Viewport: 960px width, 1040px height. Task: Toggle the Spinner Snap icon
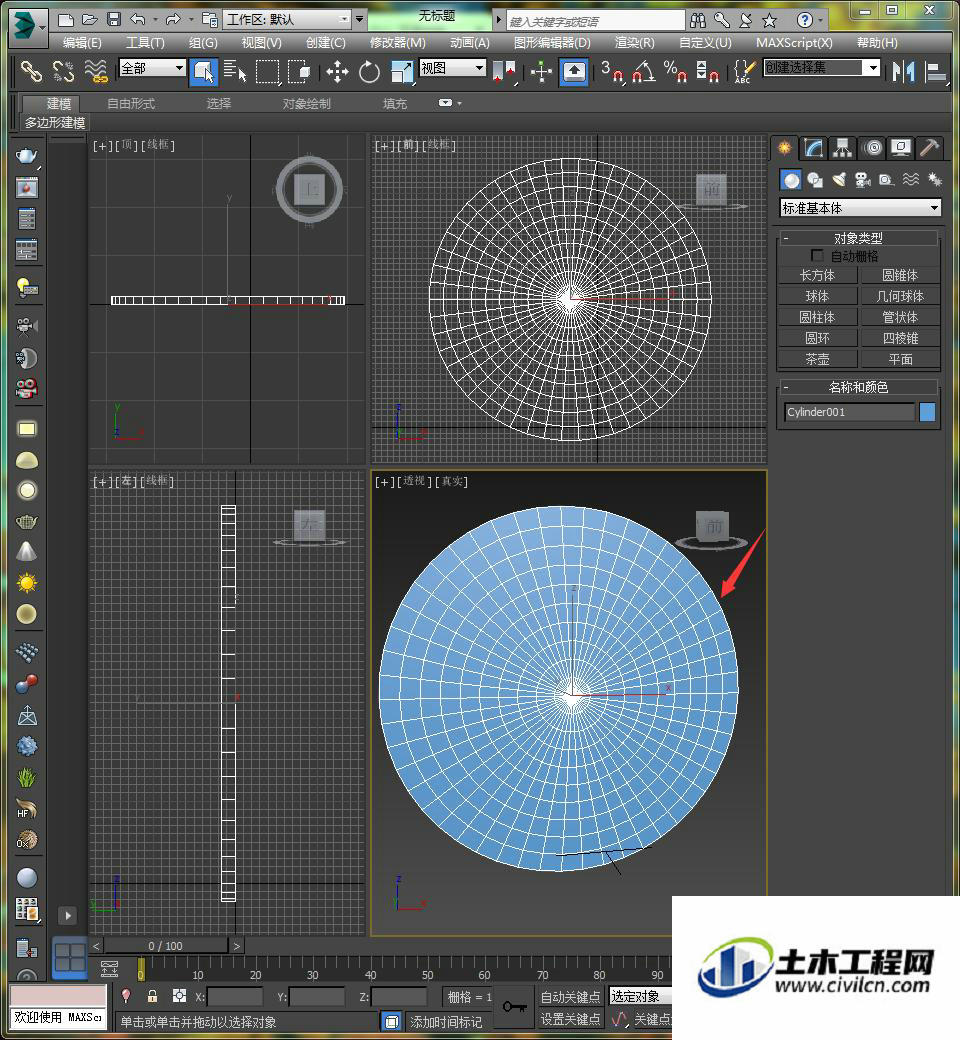pos(707,71)
